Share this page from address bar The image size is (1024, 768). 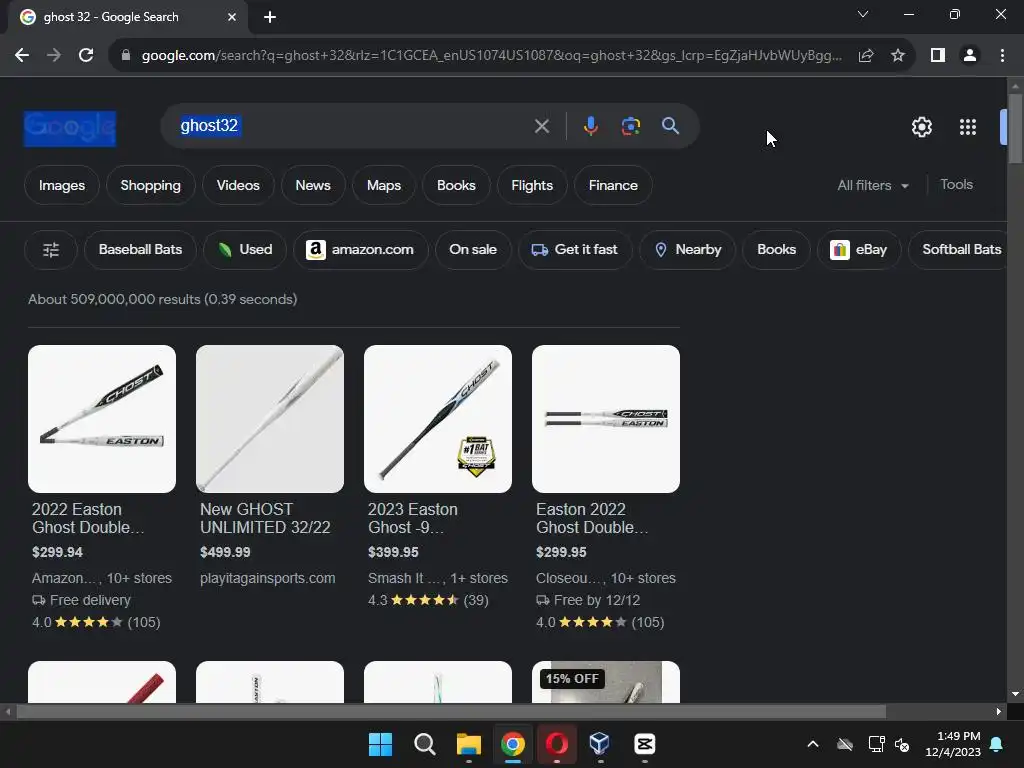tap(866, 56)
